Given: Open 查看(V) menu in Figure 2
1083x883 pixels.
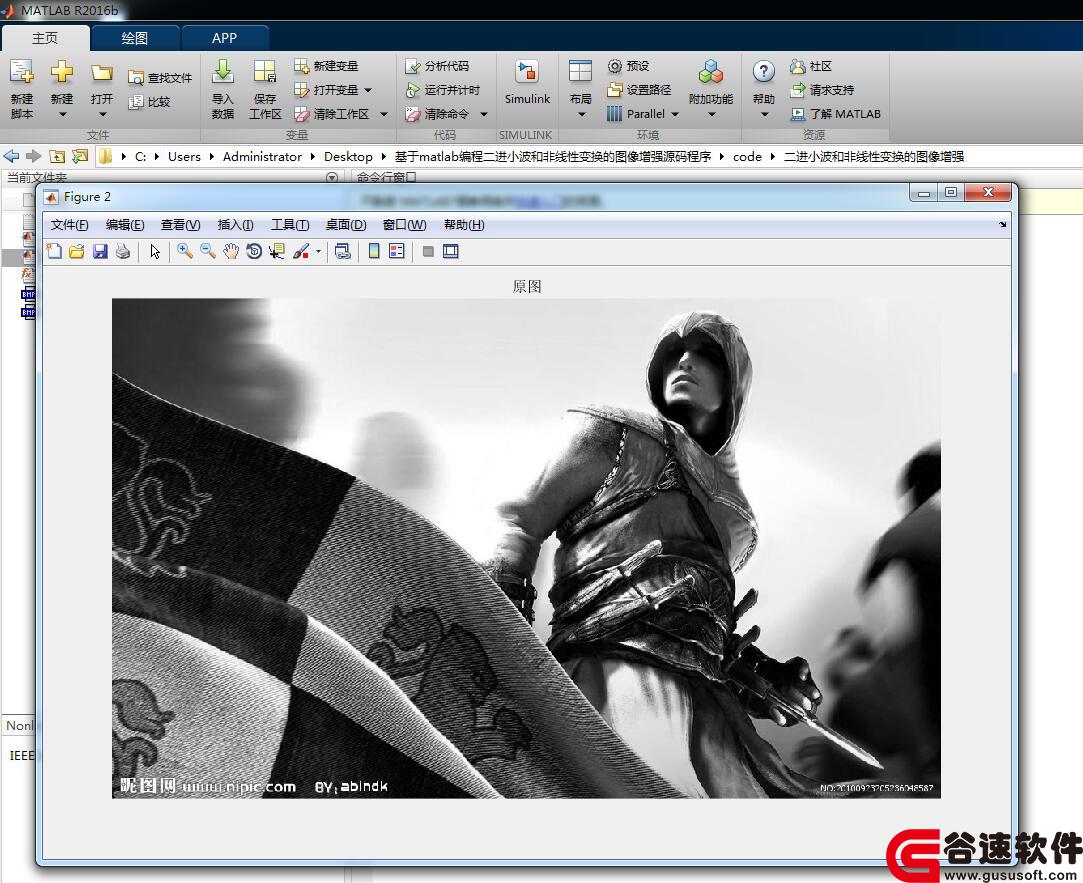Looking at the screenshot, I should [x=180, y=225].
